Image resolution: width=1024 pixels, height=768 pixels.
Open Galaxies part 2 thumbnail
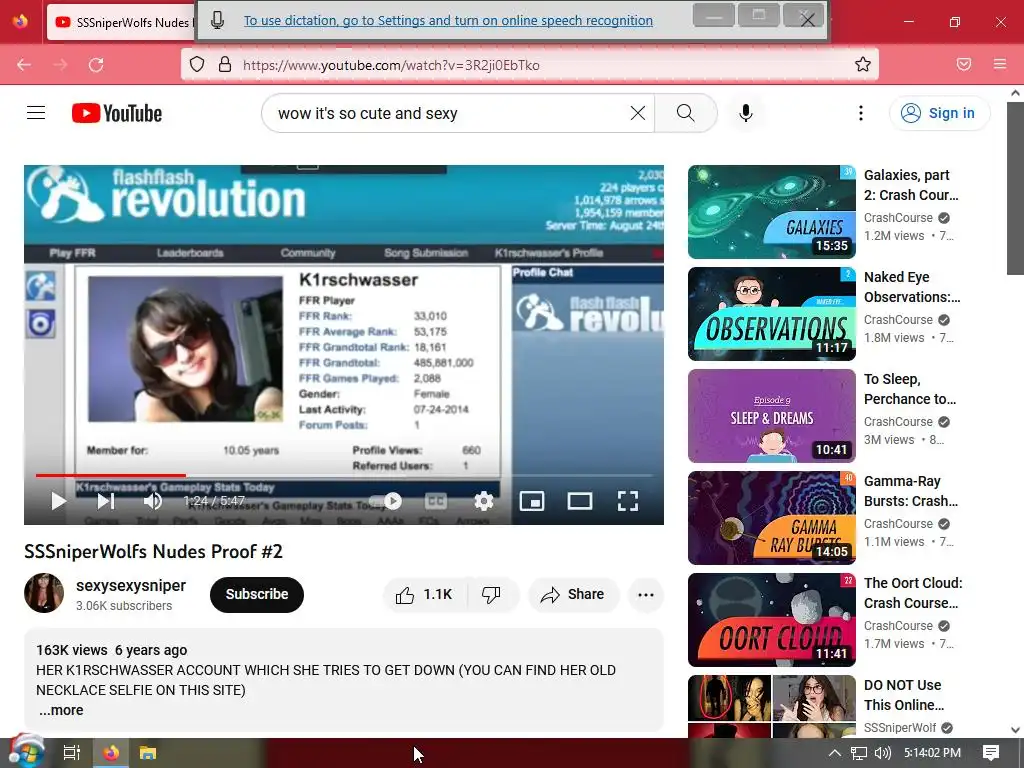pos(772,212)
